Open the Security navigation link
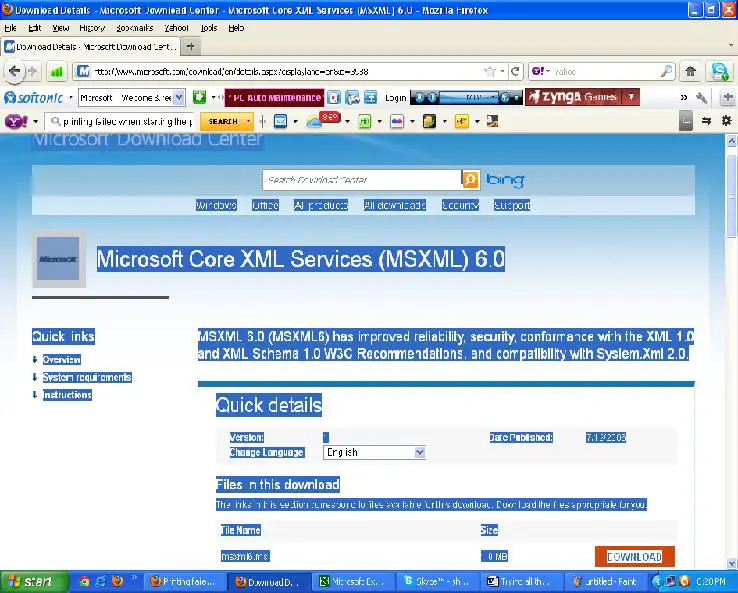This screenshot has width=738, height=593. point(460,205)
